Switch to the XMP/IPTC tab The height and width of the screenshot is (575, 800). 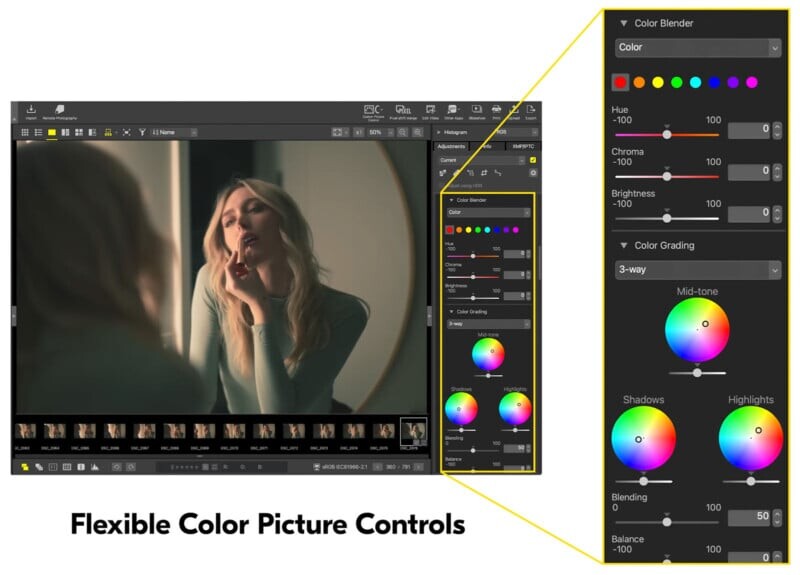[523, 146]
